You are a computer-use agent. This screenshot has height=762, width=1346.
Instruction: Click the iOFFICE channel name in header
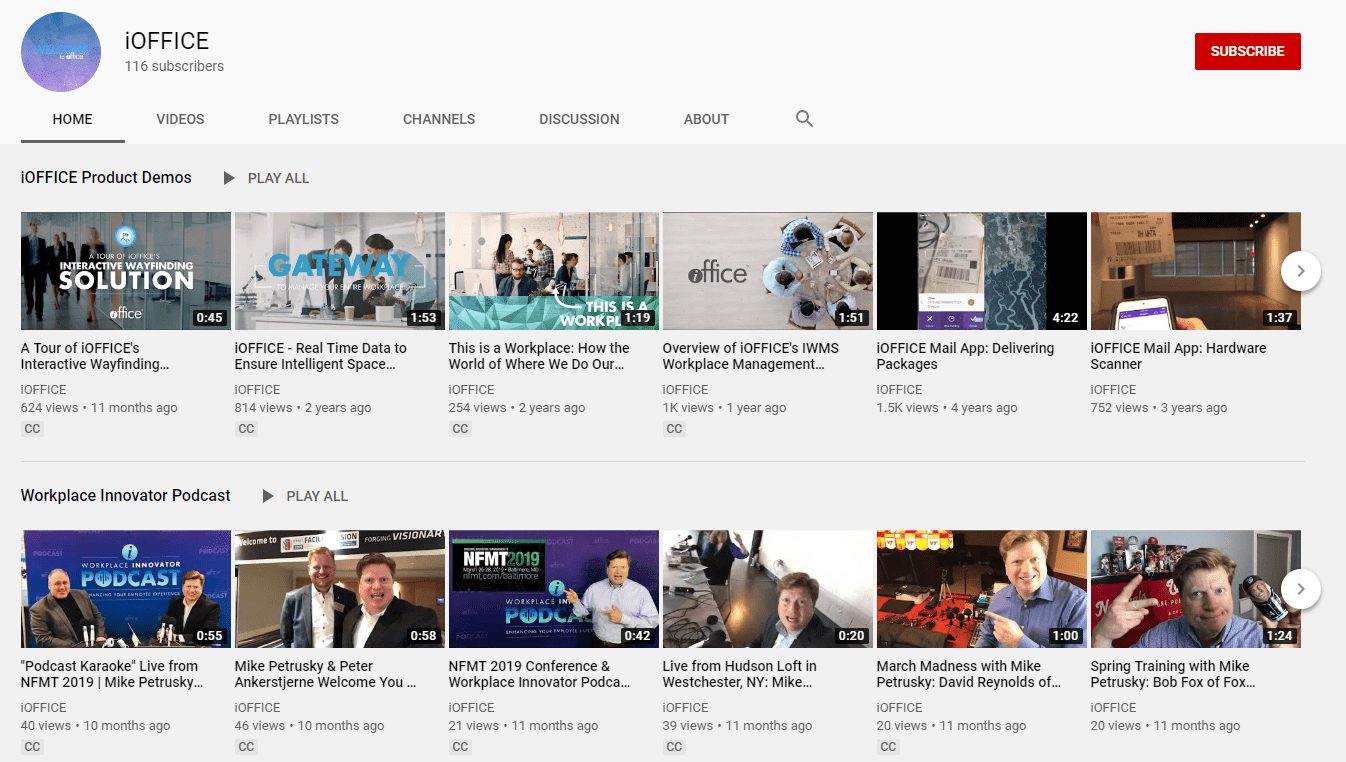pos(167,41)
